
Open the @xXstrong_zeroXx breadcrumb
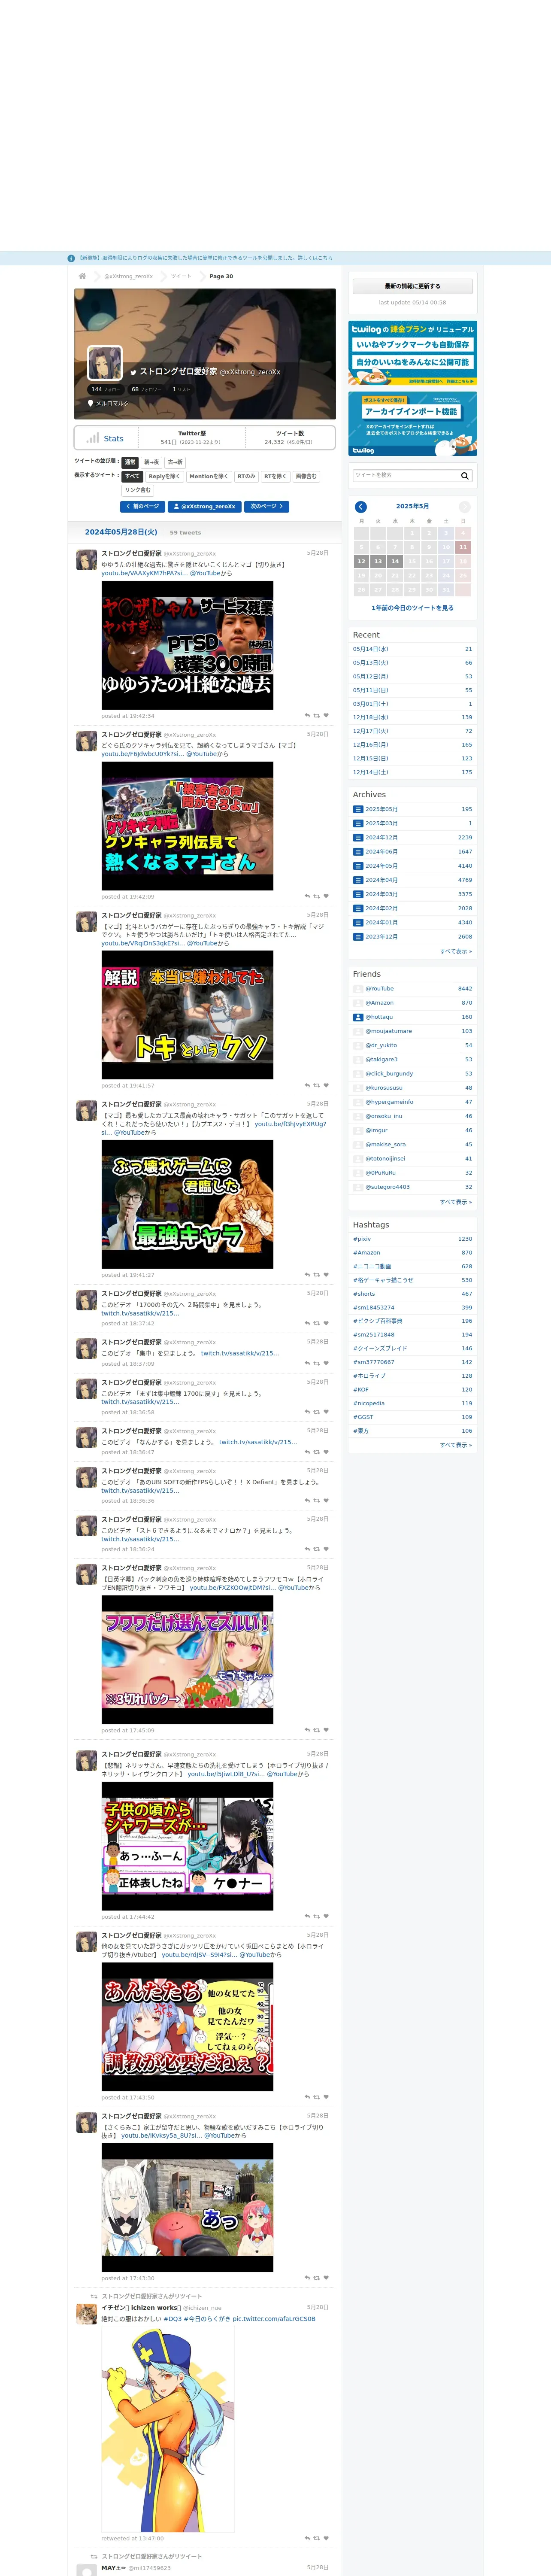129,276
